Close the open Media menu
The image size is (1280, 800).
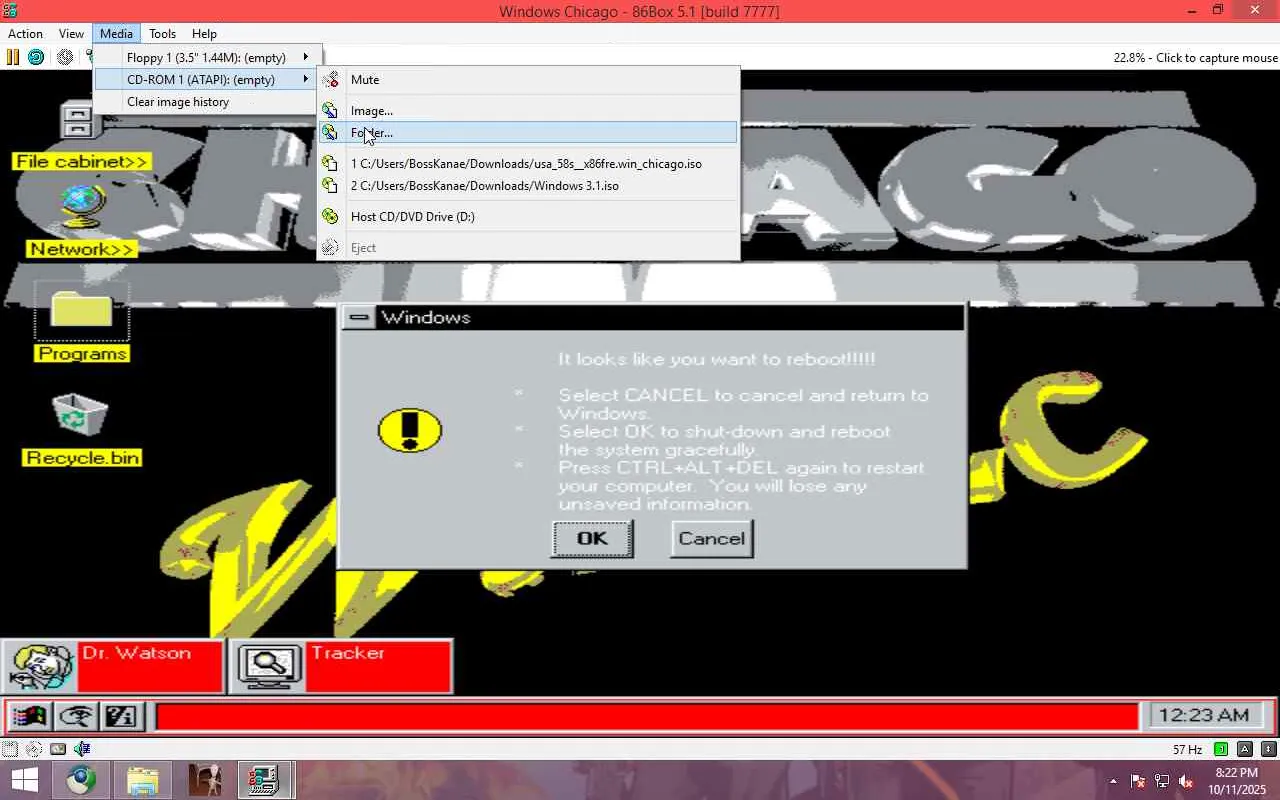(x=116, y=34)
